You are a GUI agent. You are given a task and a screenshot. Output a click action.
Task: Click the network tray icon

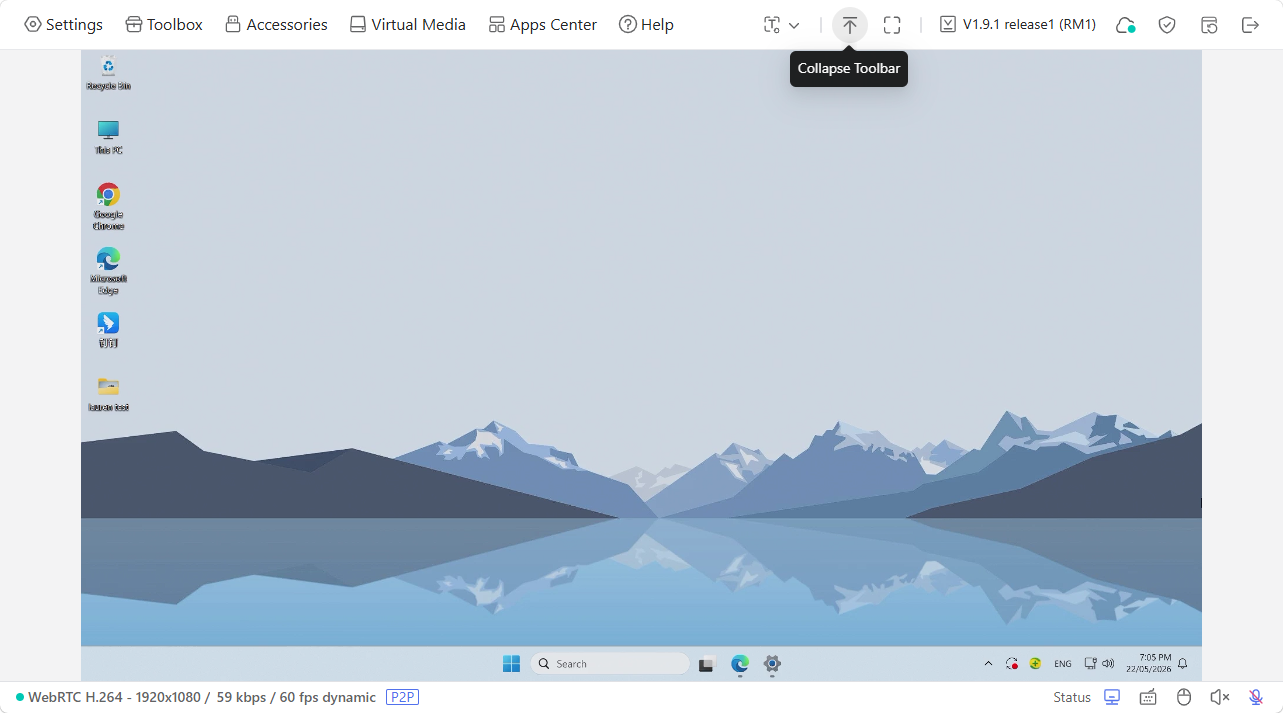1091,664
